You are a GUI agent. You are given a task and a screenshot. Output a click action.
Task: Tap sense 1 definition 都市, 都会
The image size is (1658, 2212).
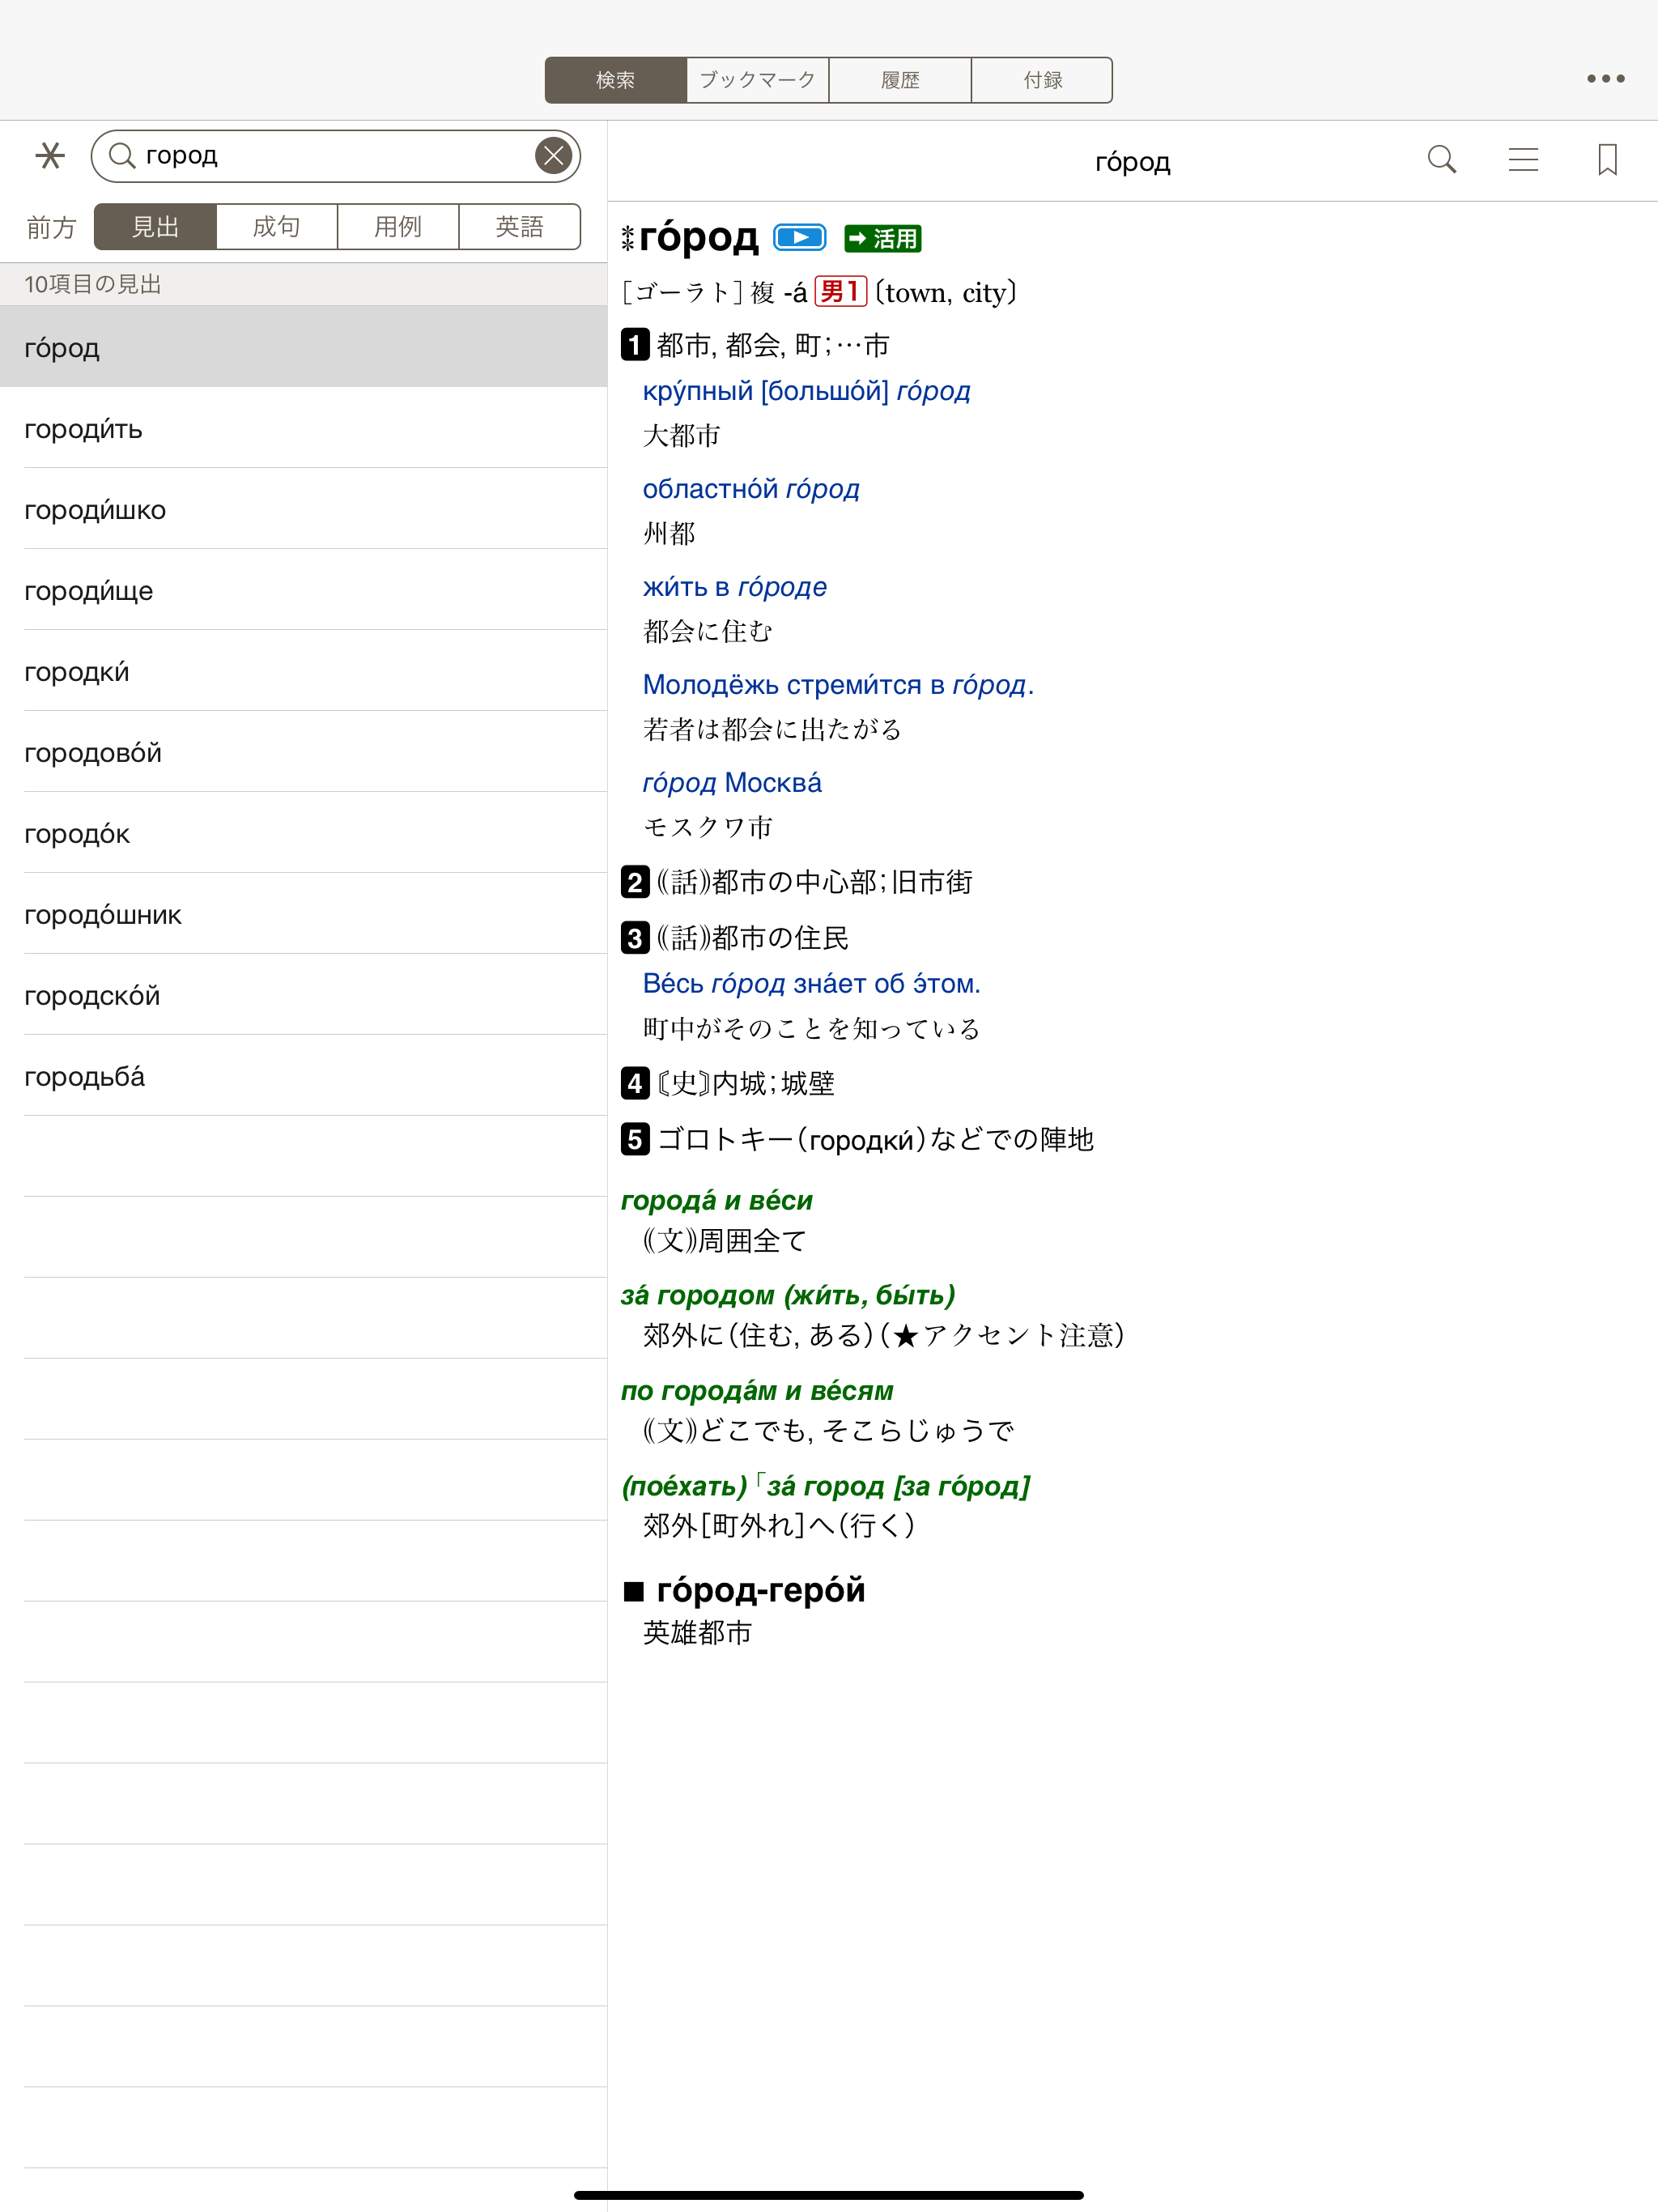773,345
